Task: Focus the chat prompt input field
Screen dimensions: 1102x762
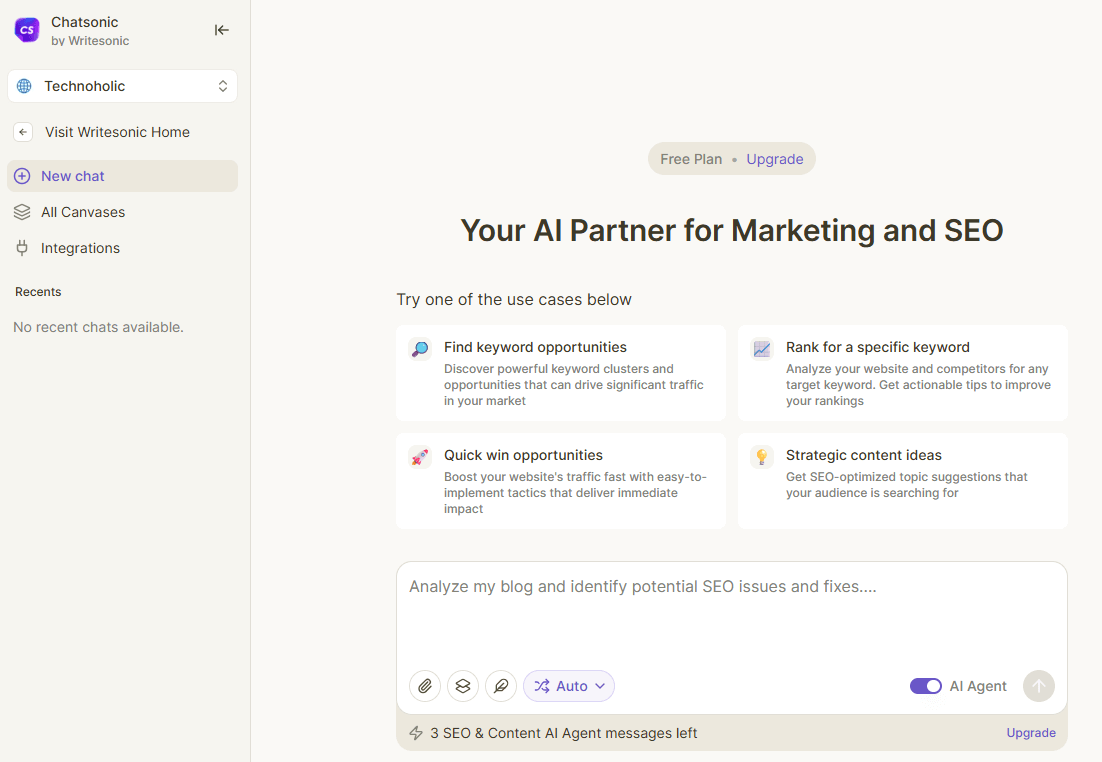Action: [732, 612]
